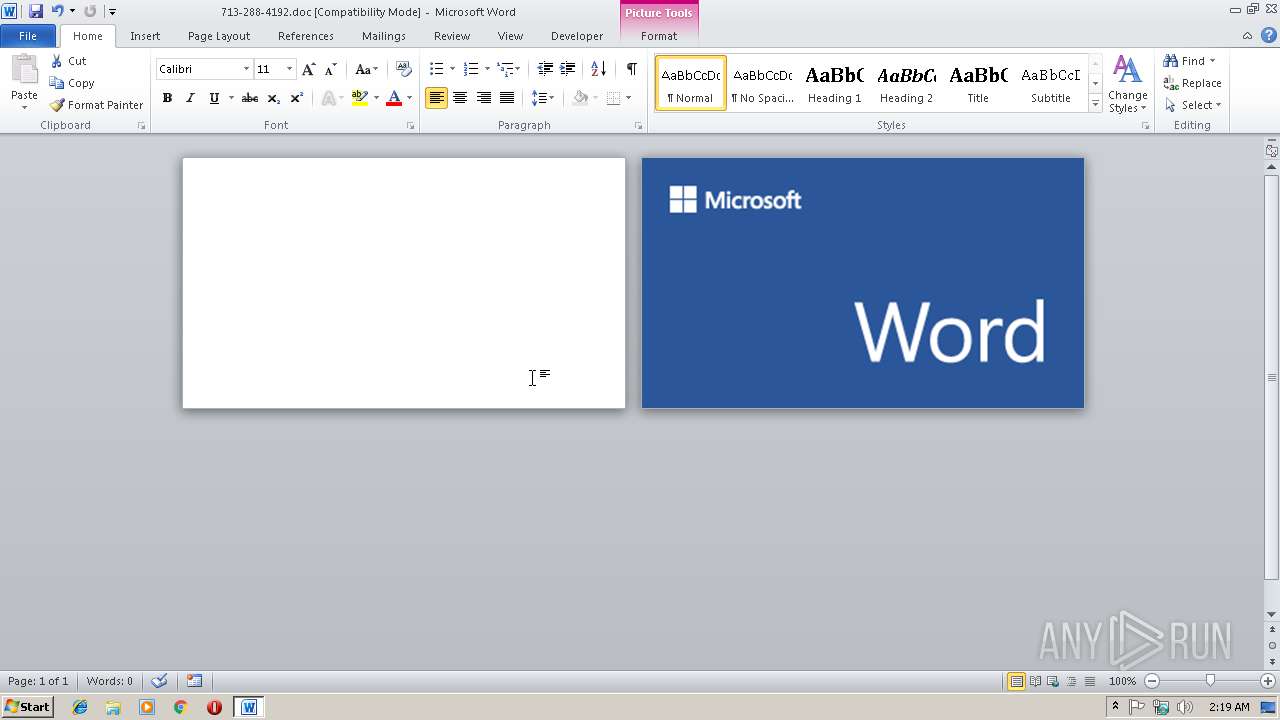The width and height of the screenshot is (1280, 720).
Task: Click the macro recording status icon
Action: pos(195,681)
